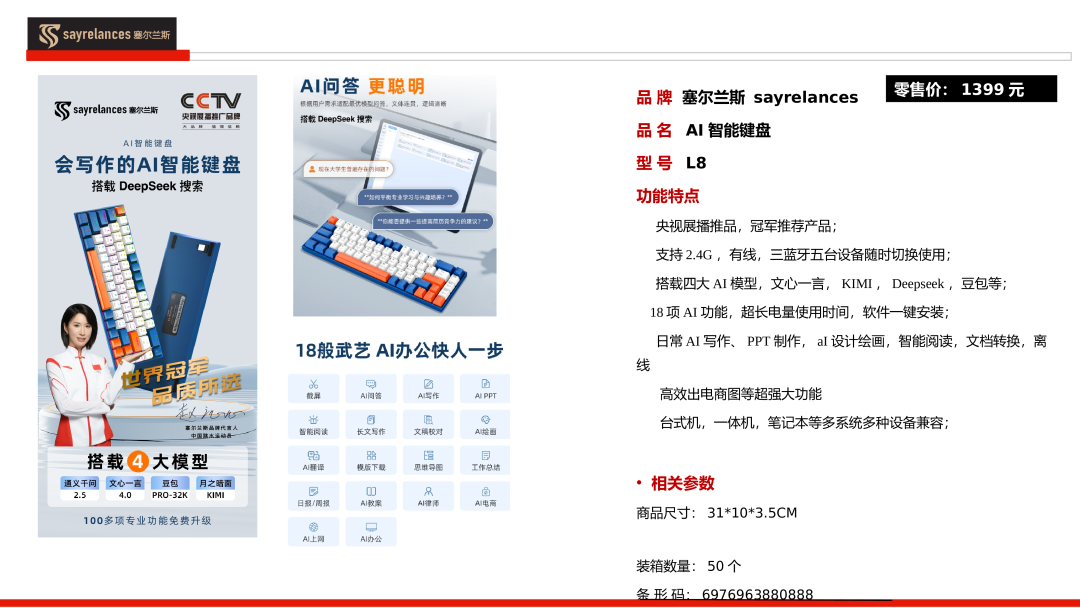Click the 100多项专业功能免费升级 text
The height and width of the screenshot is (608, 1080).
pyautogui.click(x=147, y=521)
